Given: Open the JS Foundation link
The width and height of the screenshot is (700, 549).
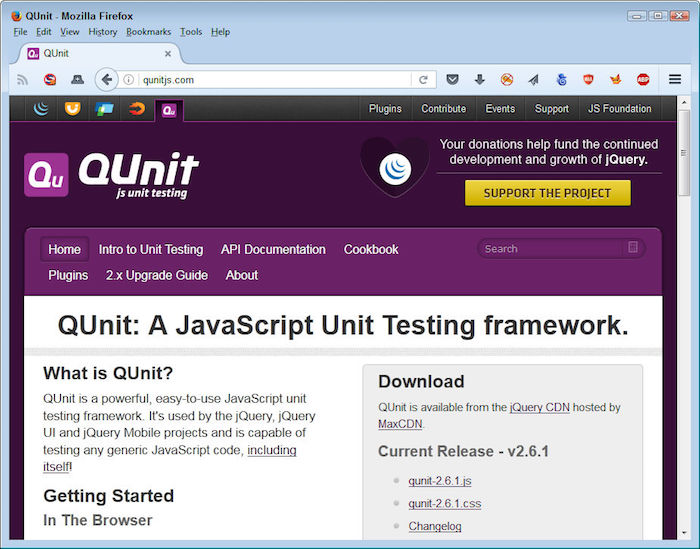Looking at the screenshot, I should click(x=620, y=108).
